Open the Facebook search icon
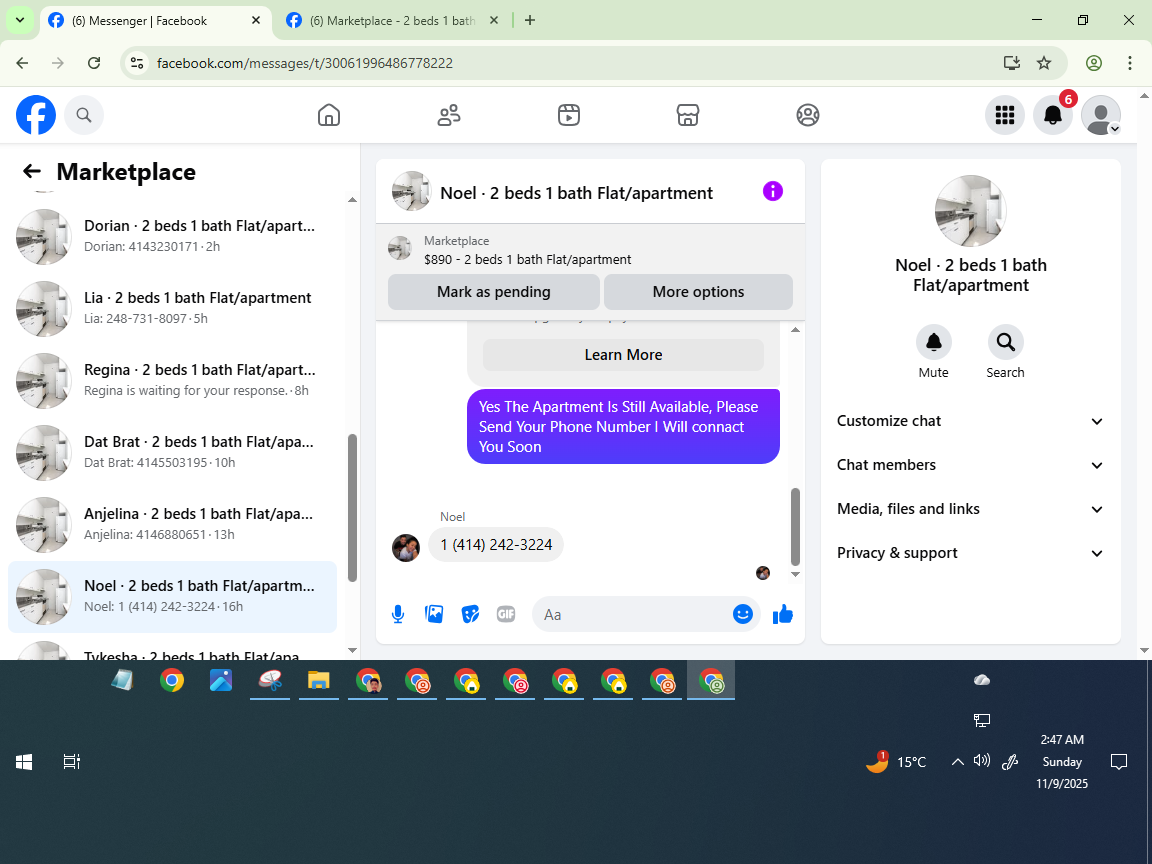1152x864 pixels. point(84,115)
